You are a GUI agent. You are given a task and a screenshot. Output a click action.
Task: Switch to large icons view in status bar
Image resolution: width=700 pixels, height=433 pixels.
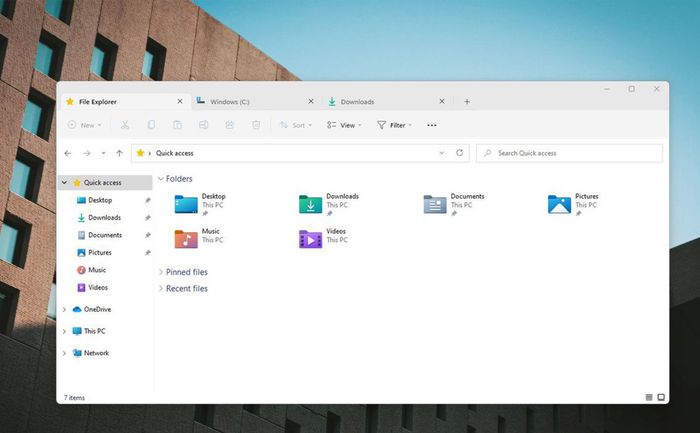coord(661,397)
